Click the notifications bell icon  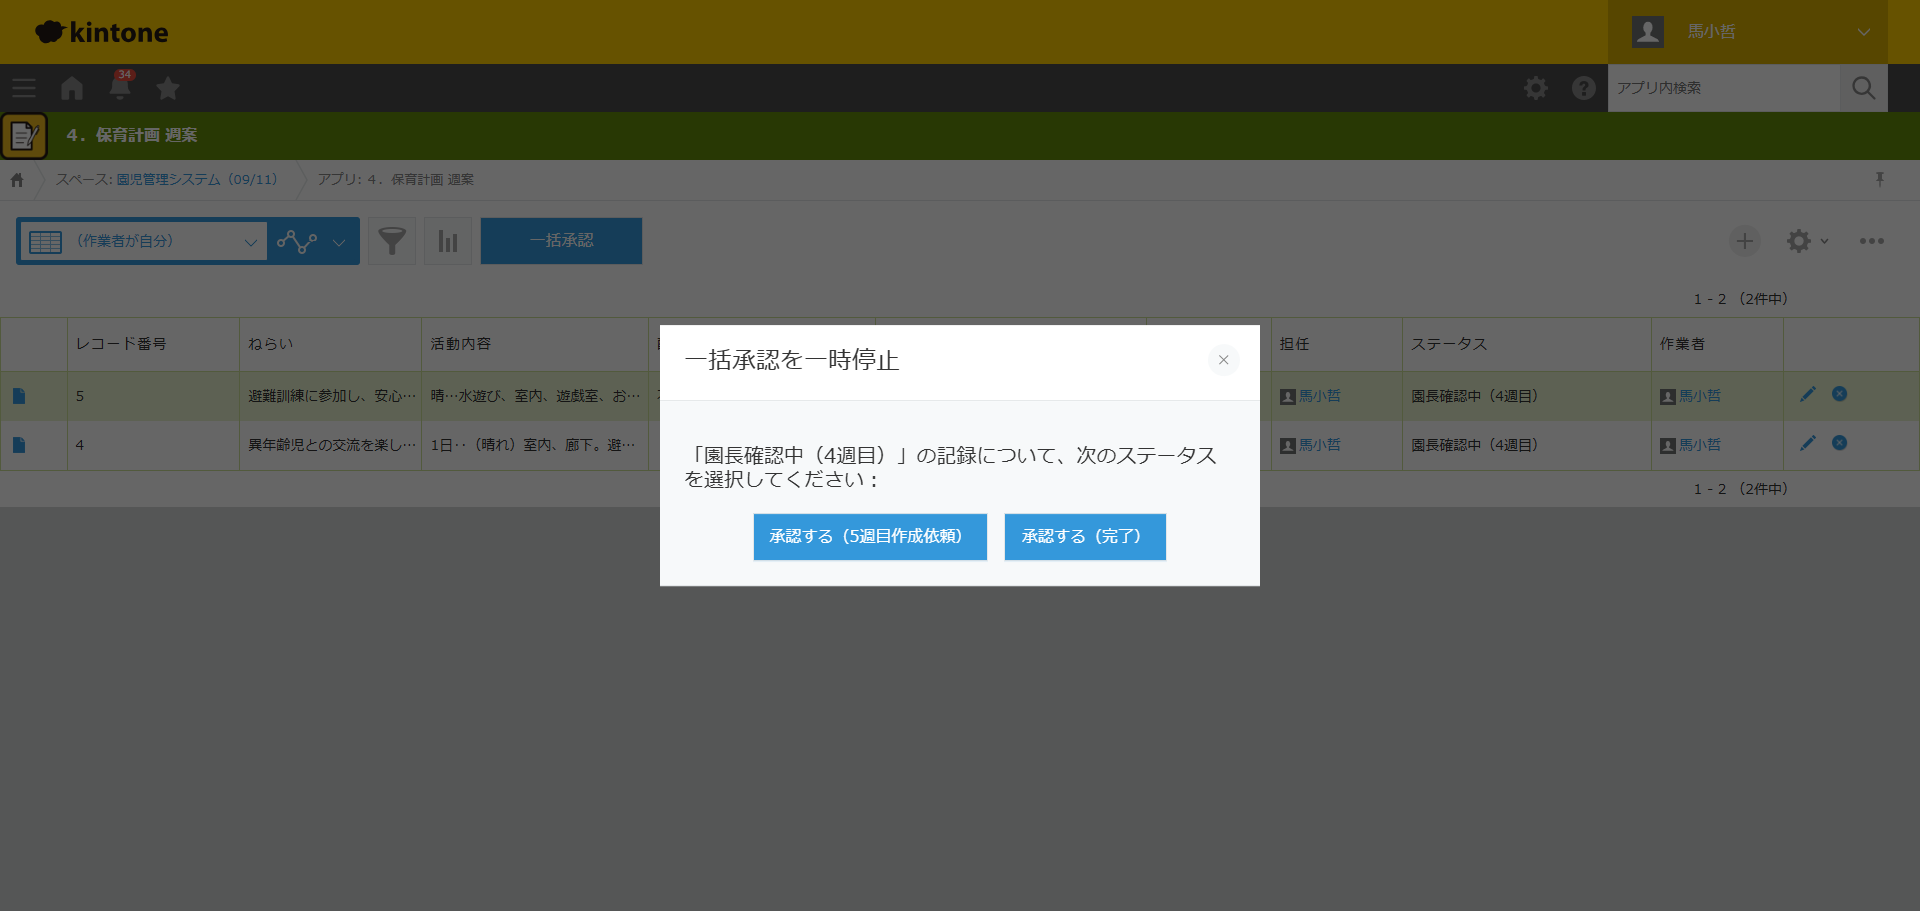click(x=120, y=87)
